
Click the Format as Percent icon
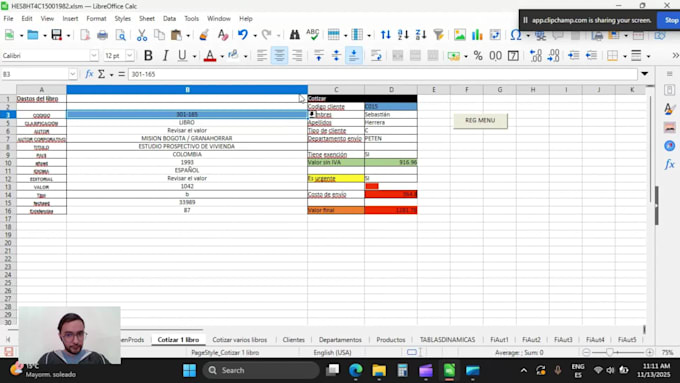[x=478, y=56]
